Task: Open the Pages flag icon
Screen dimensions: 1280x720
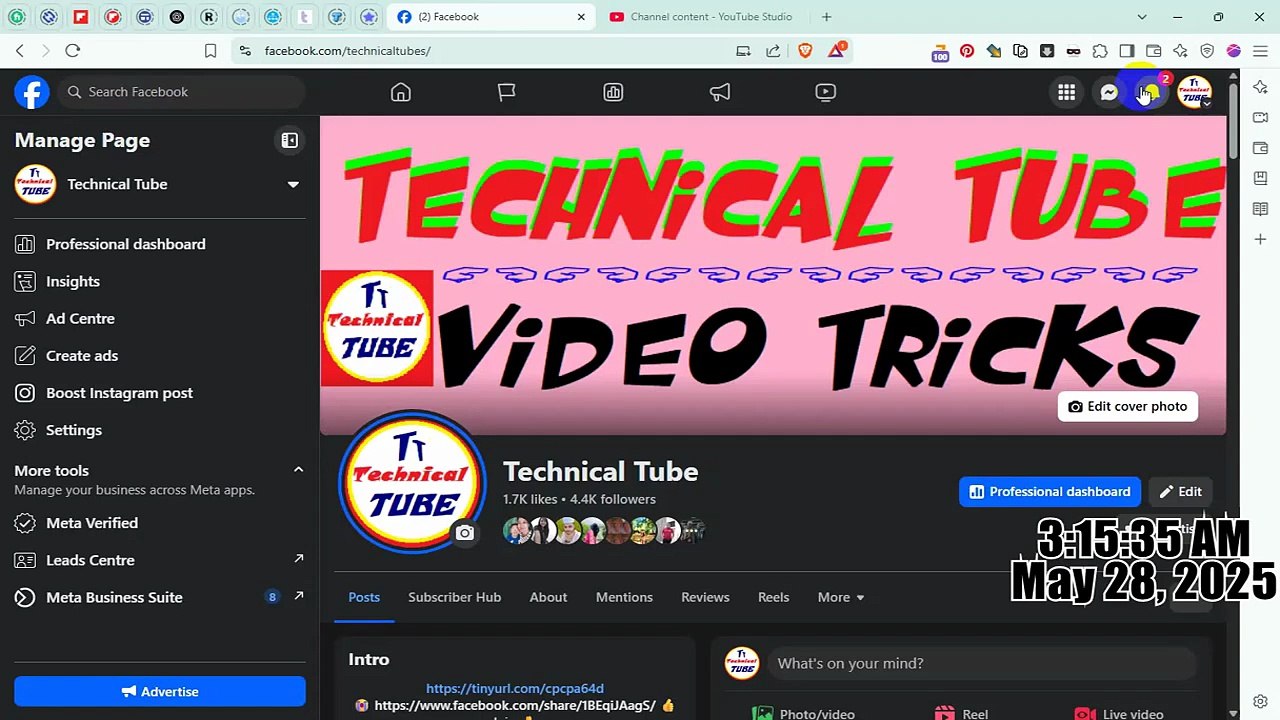Action: (x=507, y=92)
